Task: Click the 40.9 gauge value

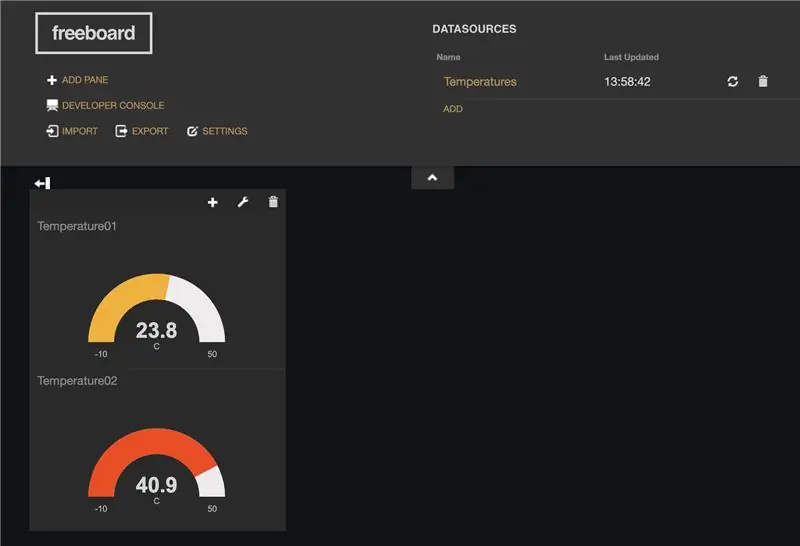Action: coord(156,485)
